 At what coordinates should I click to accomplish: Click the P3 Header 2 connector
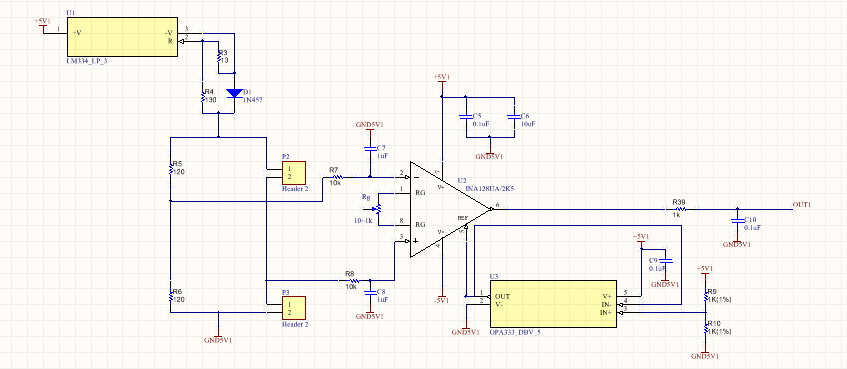click(294, 308)
